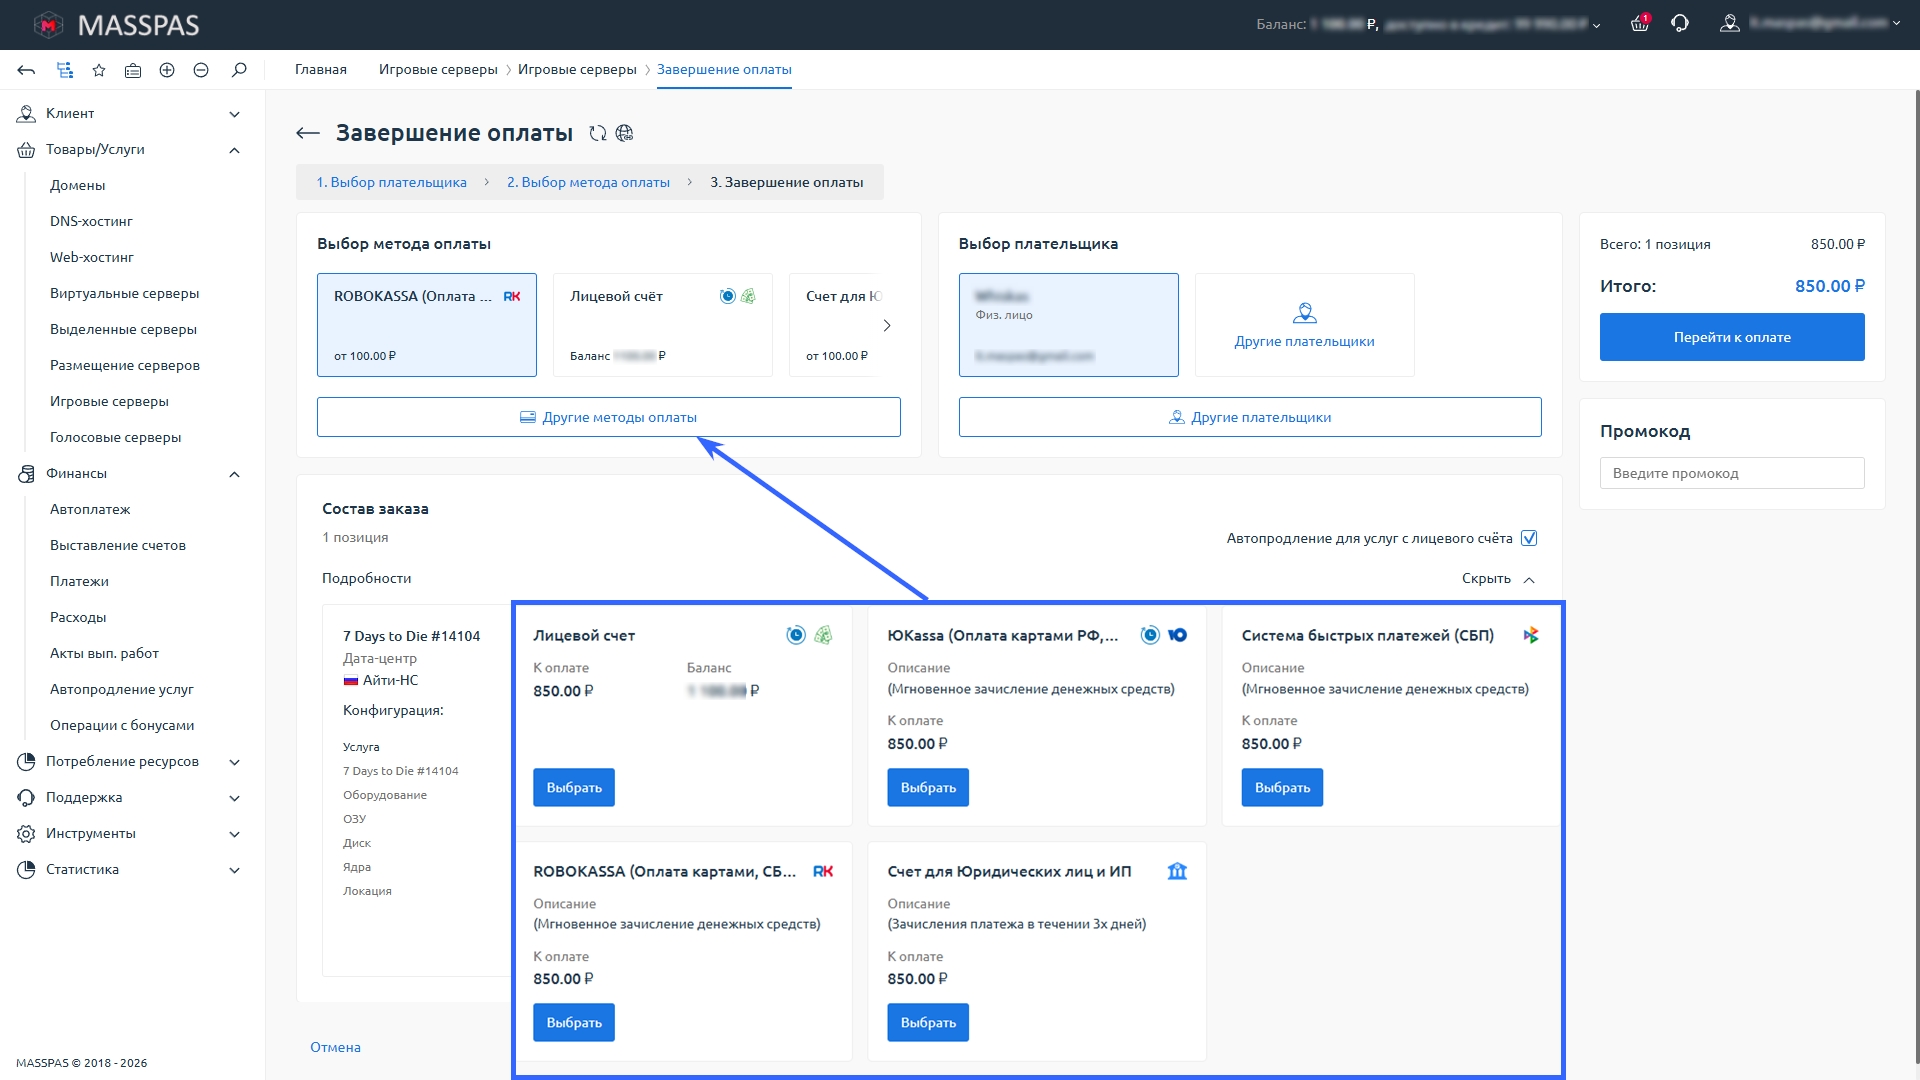Image resolution: width=1920 pixels, height=1080 pixels.
Task: Click the bank icon on Счет для Юридических лиц
Action: (x=1177, y=871)
